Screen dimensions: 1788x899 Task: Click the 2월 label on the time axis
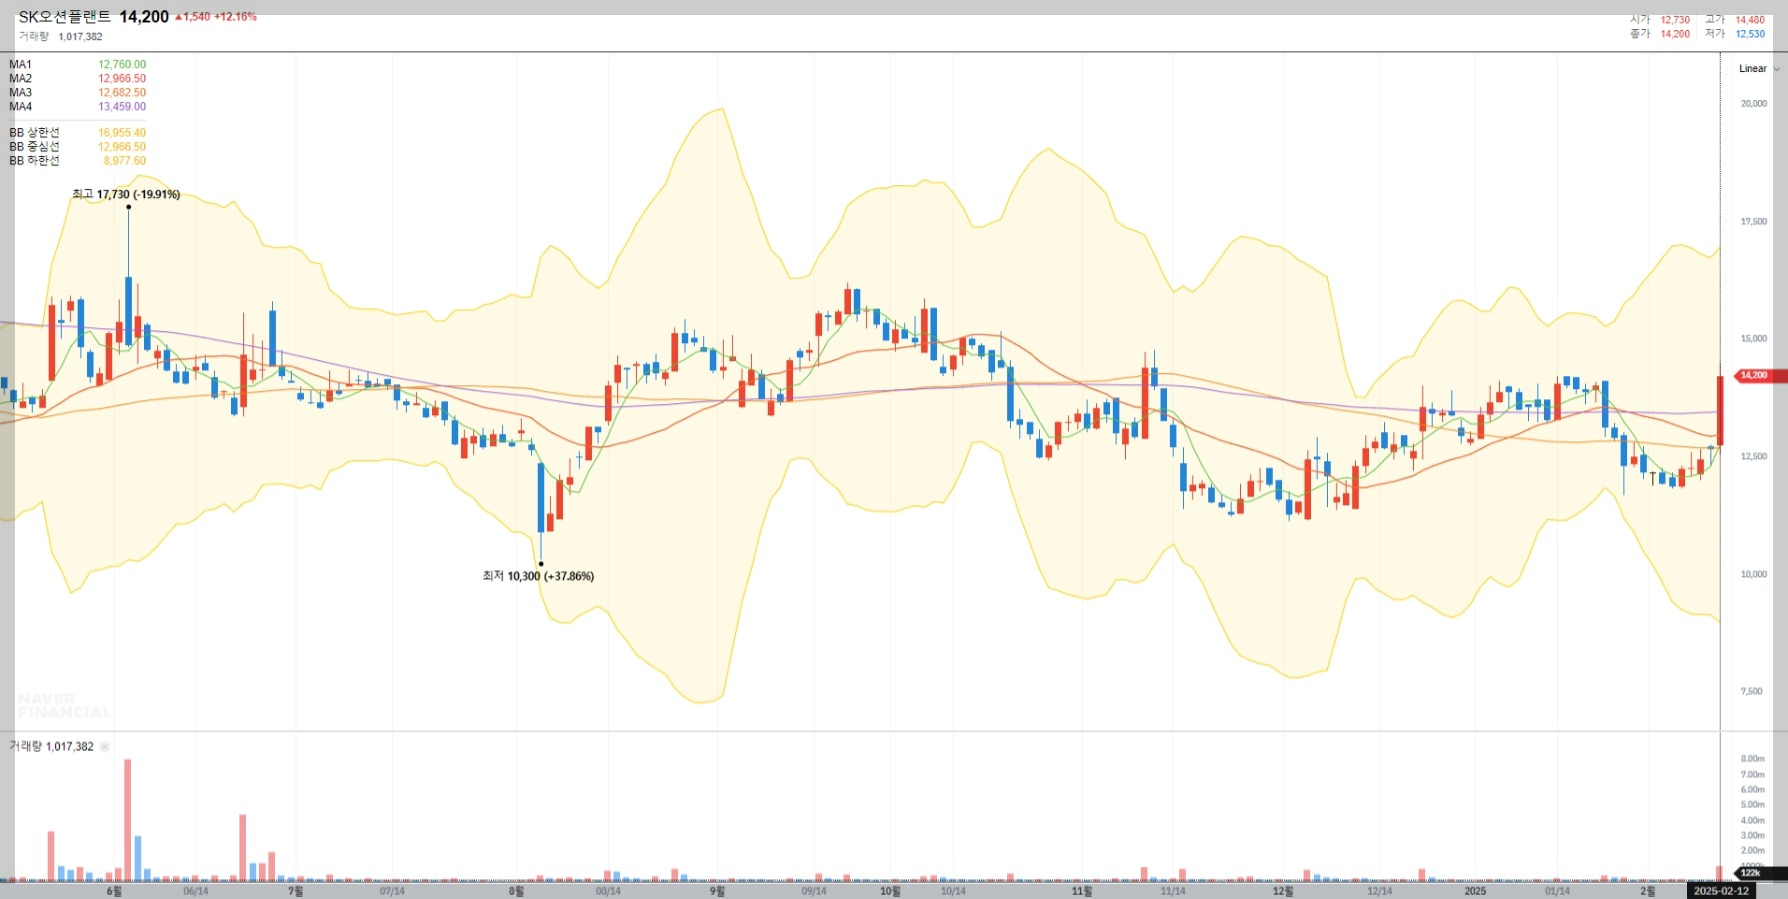(x=1647, y=891)
